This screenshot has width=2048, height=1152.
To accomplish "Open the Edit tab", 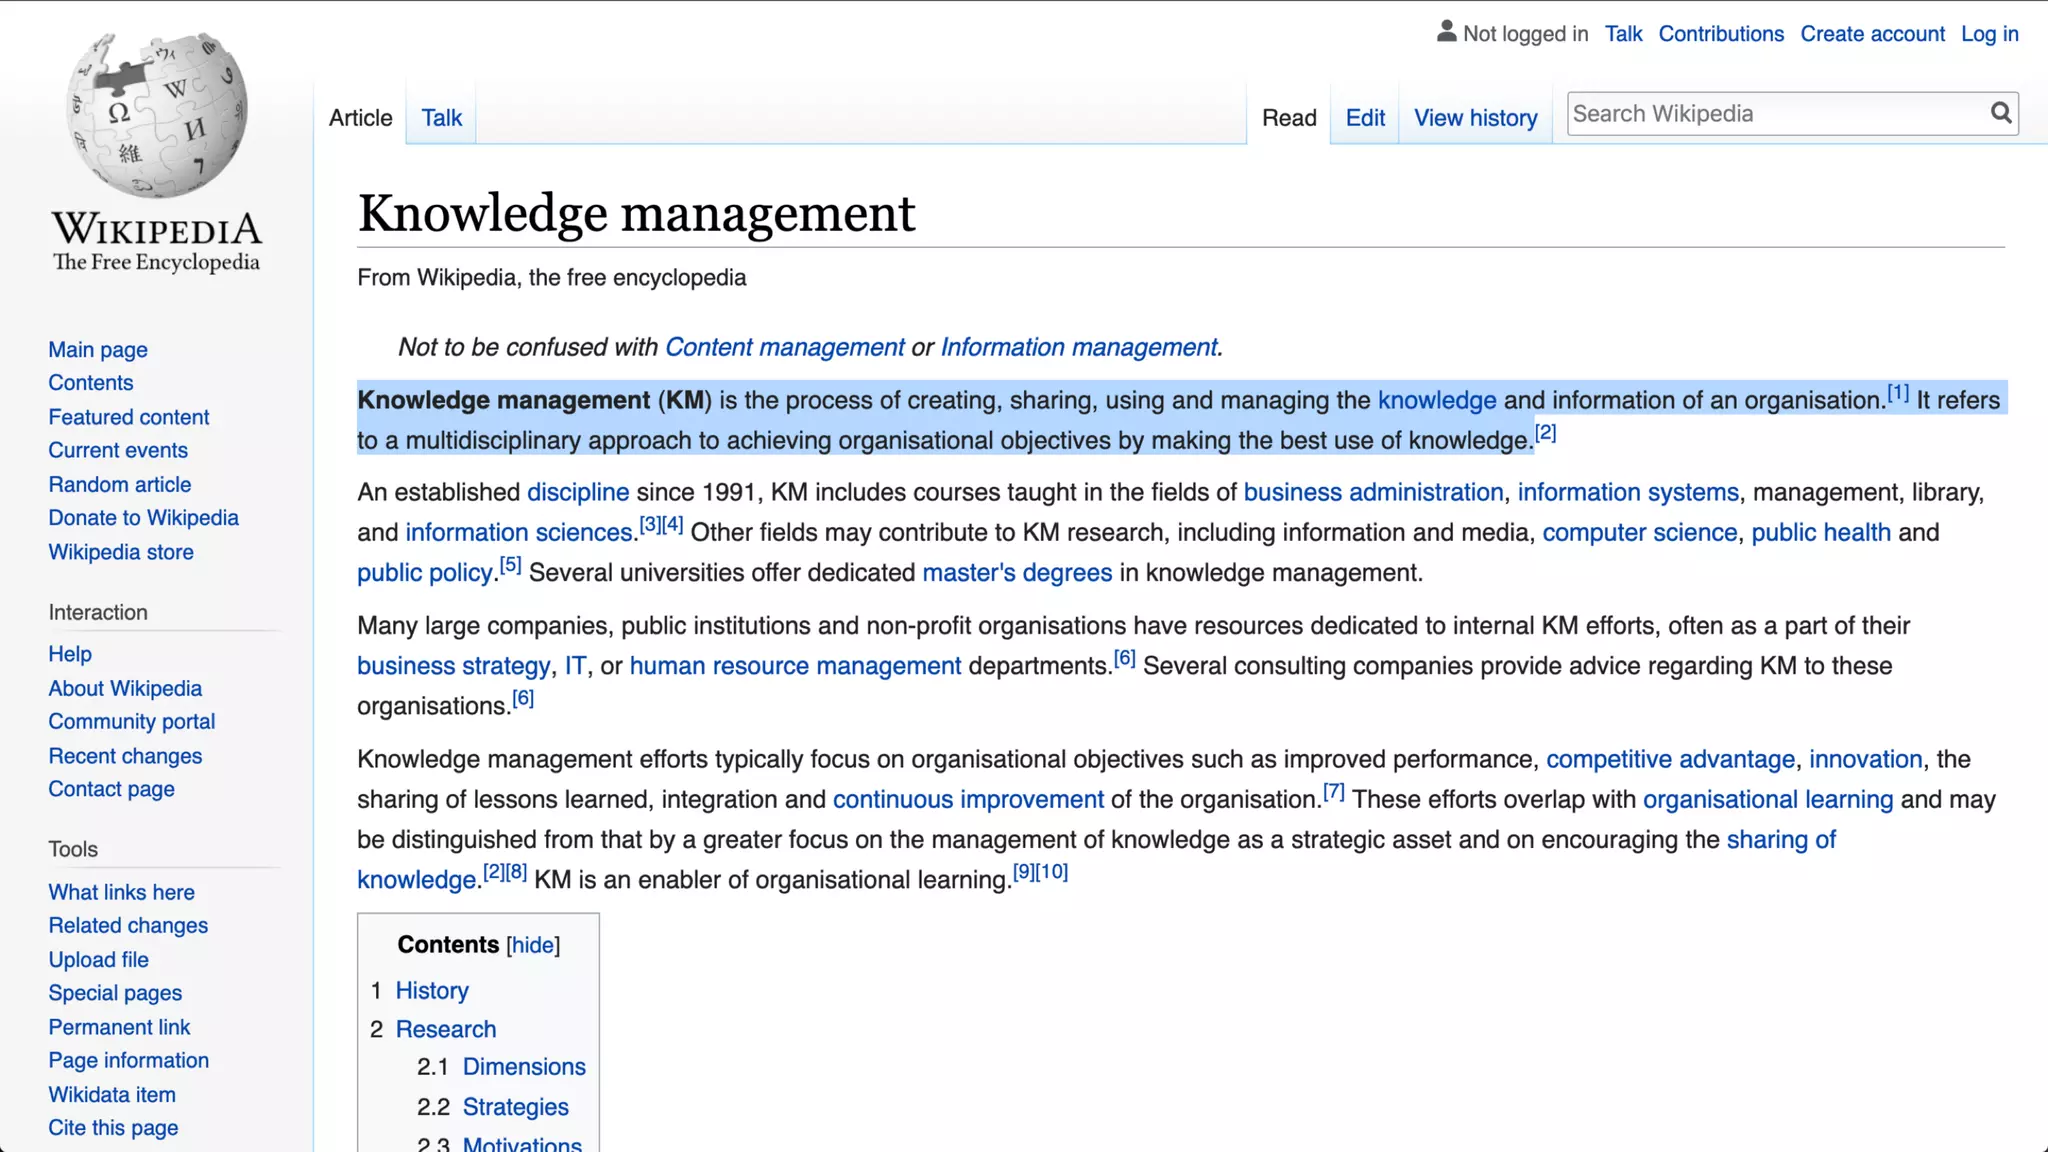I will 1364,118.
